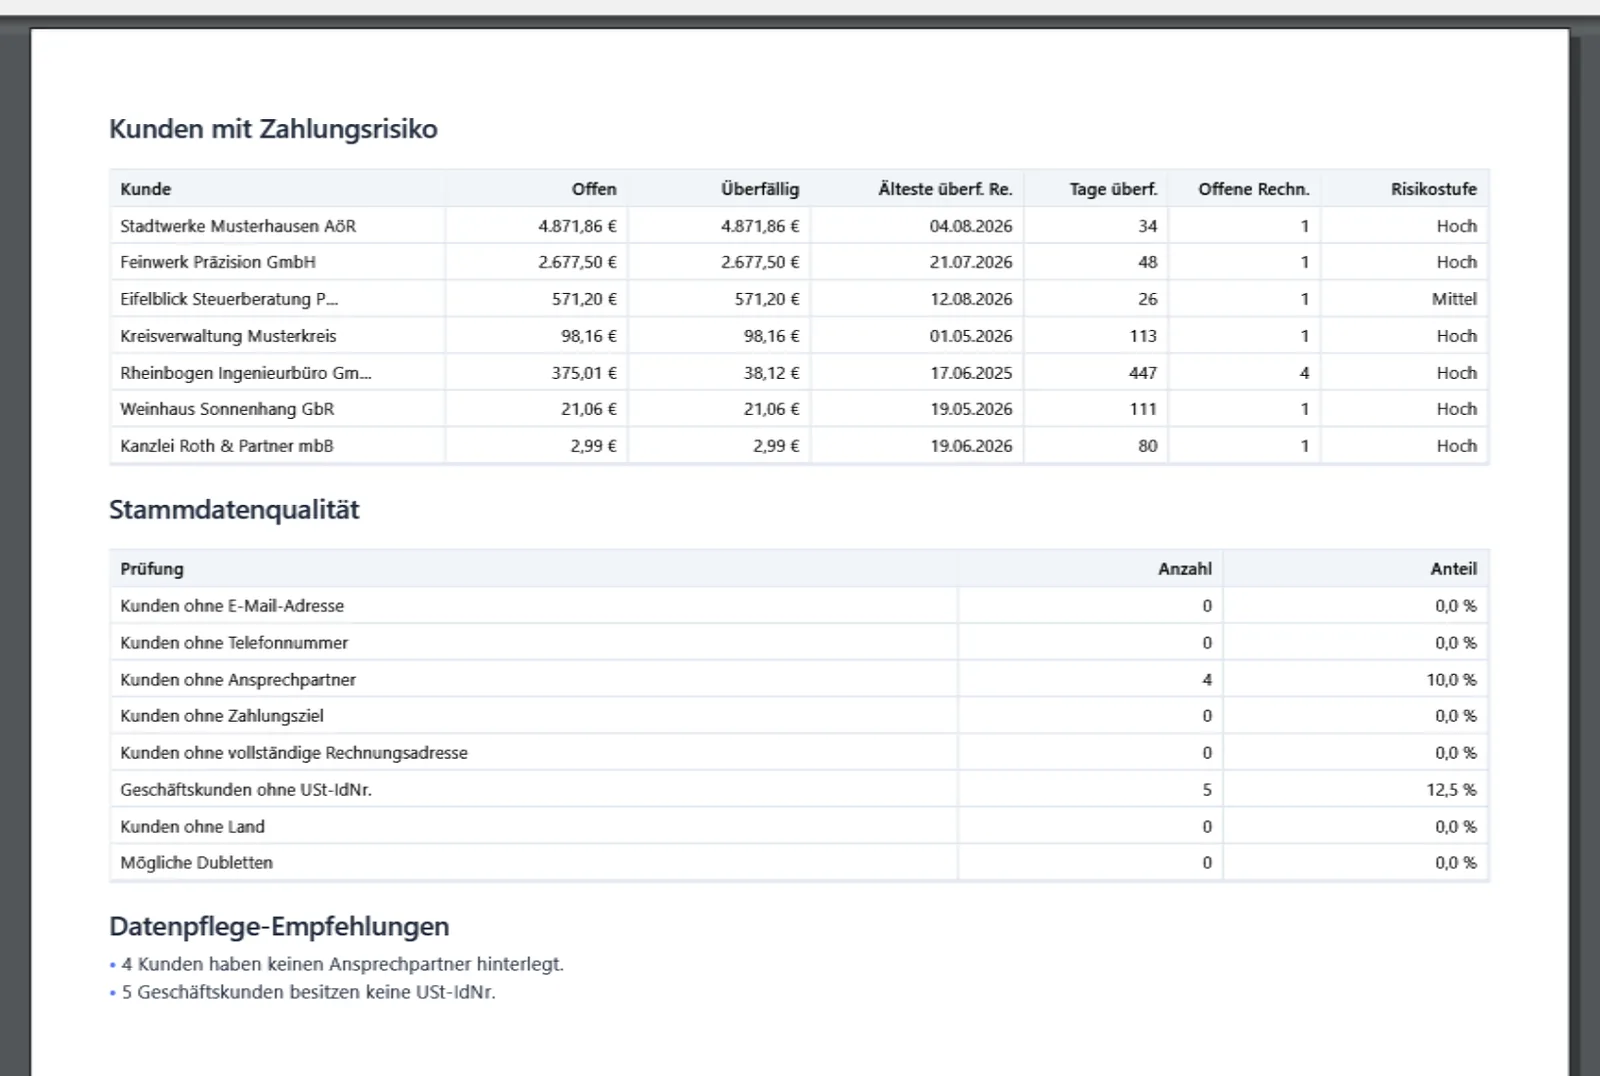Select the amount '2.677,50 €' in the Offen column

577,262
